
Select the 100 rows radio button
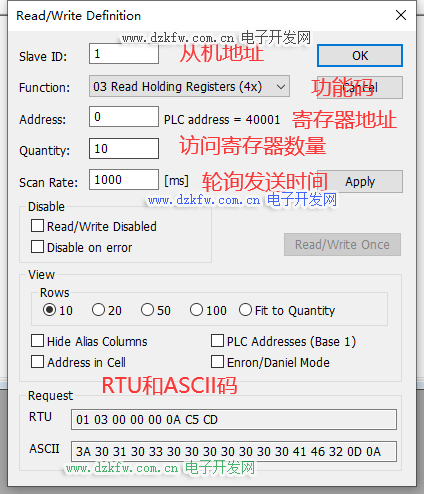pos(196,310)
